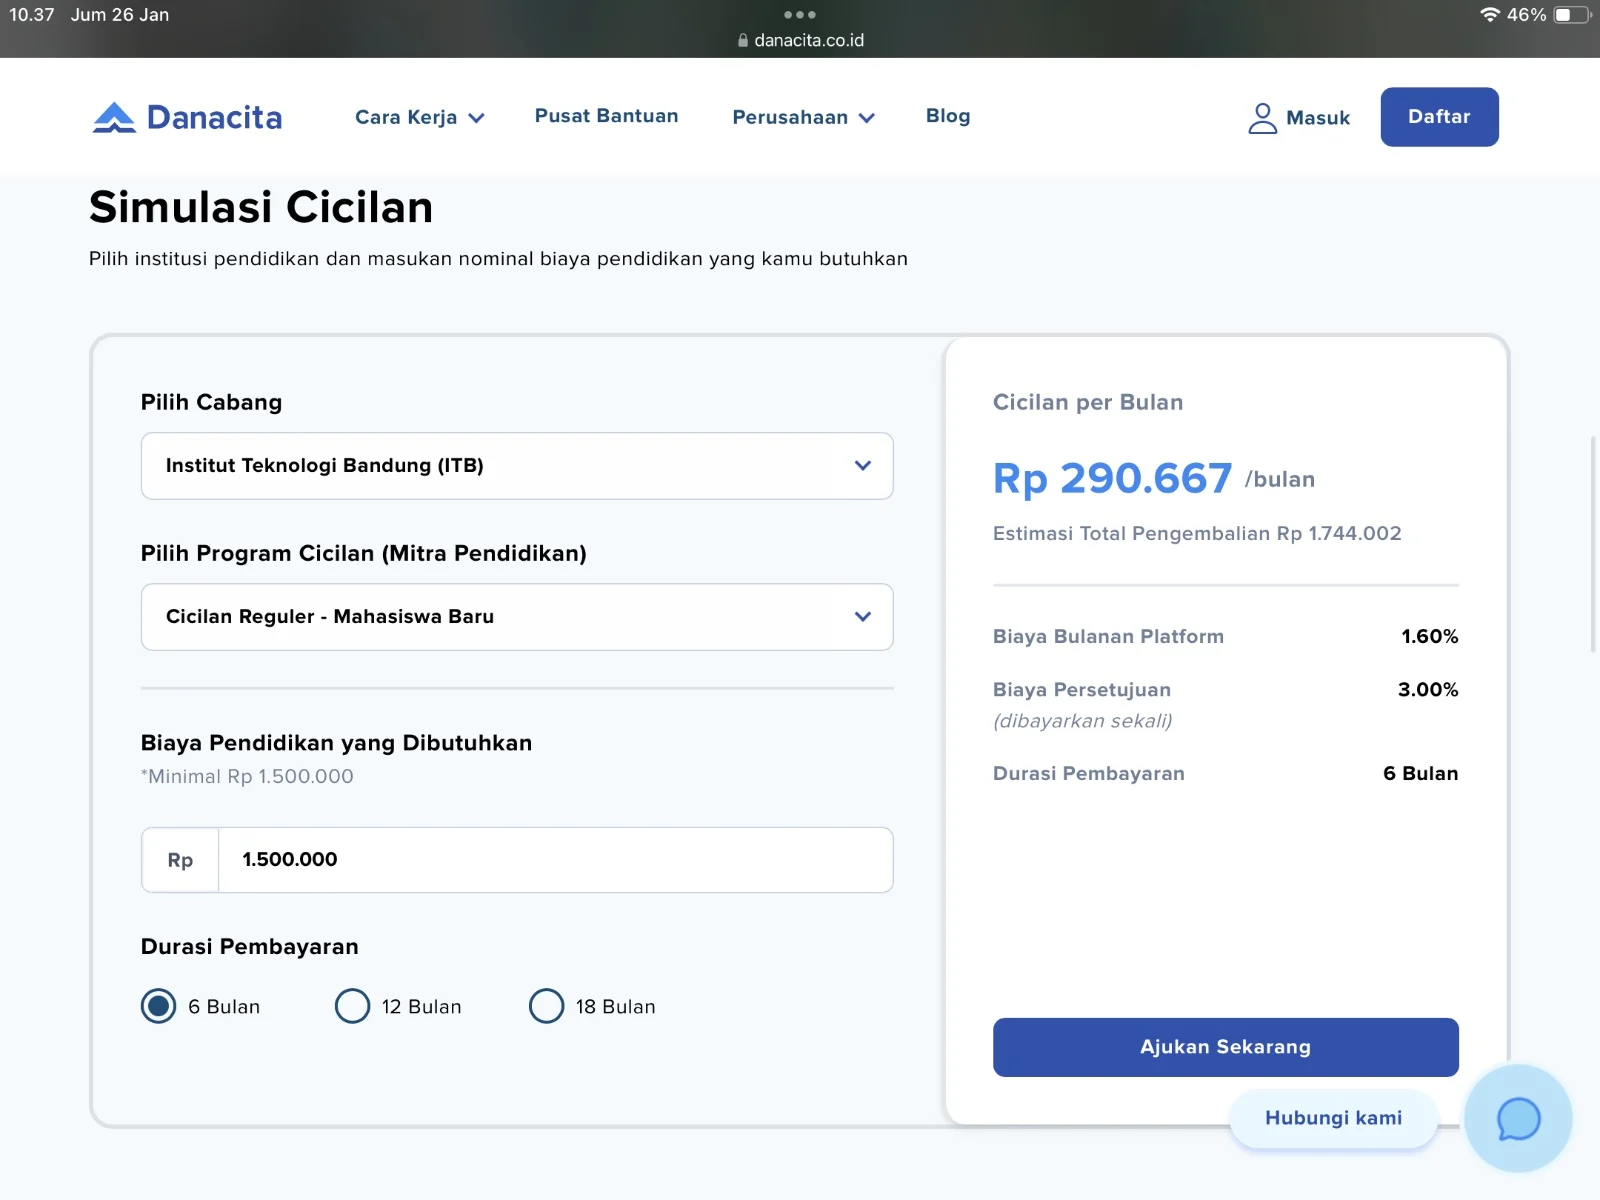The height and width of the screenshot is (1200, 1600).
Task: Click the Rp 290.667 monthly installment amount
Action: click(x=1112, y=478)
